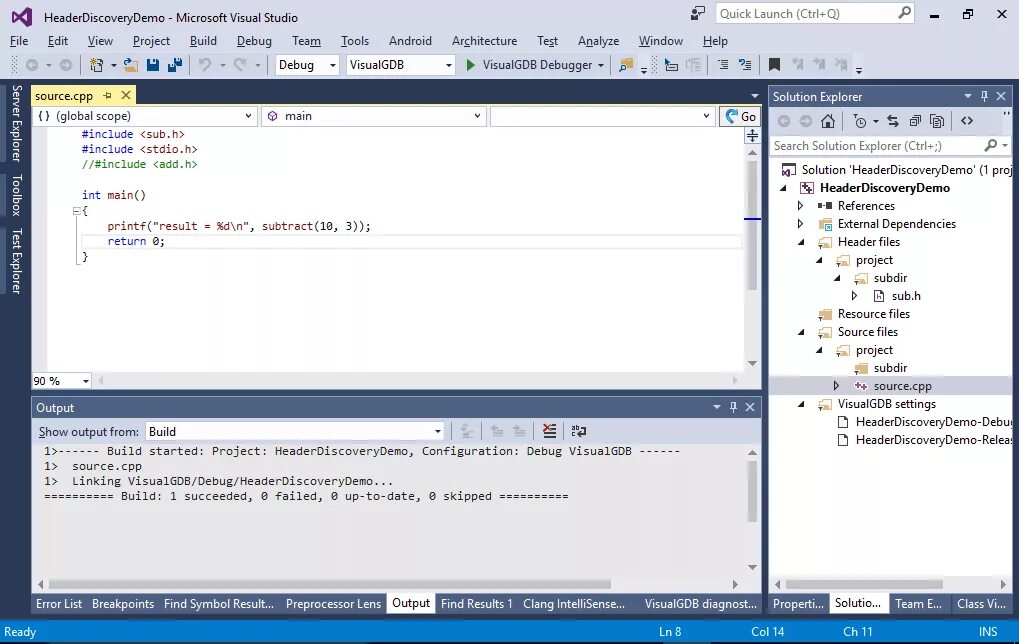Screen dimensions: 1019x644
Task: Collapse the main function outlining box
Action: click(x=76, y=211)
